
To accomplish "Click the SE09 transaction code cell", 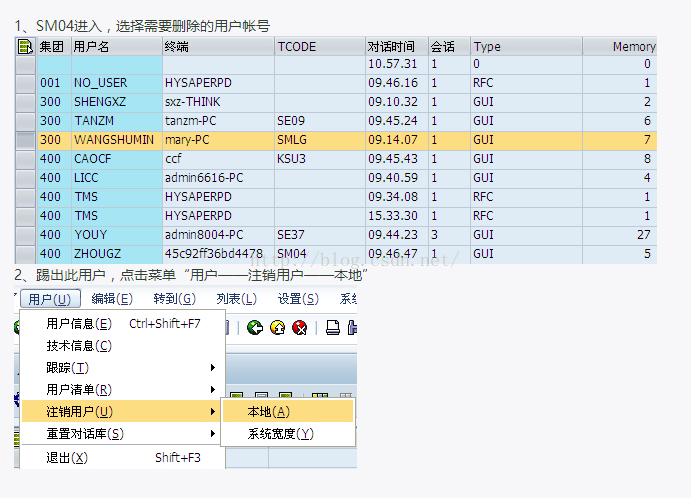I will point(319,121).
